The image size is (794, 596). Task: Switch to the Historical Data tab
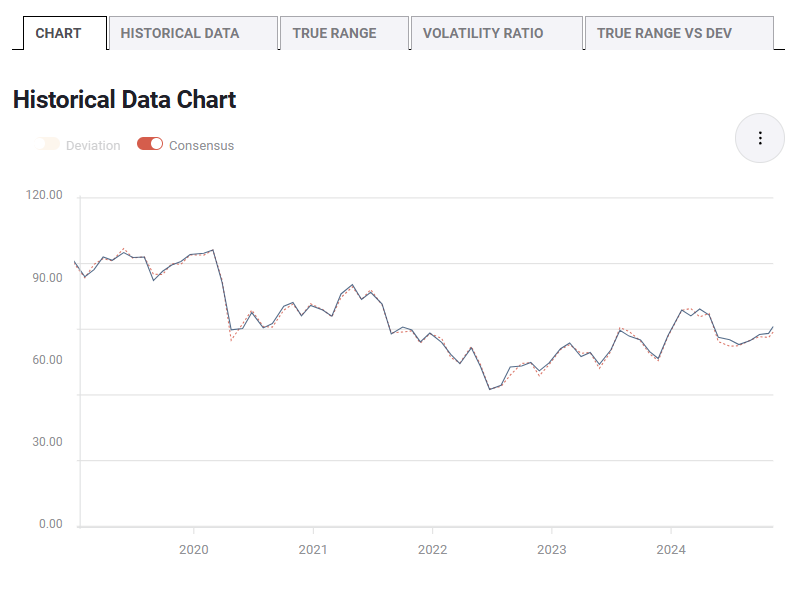[180, 33]
